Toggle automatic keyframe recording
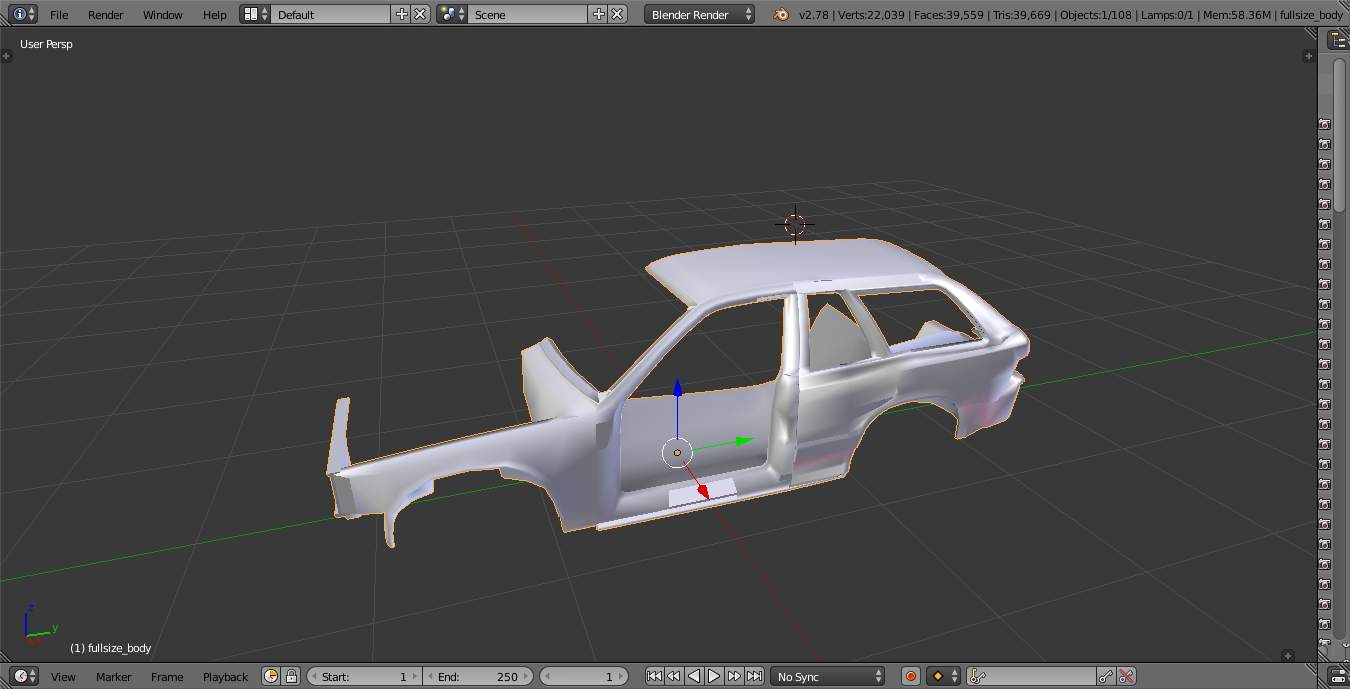Screen dimensions: 1350x689 coord(910,676)
